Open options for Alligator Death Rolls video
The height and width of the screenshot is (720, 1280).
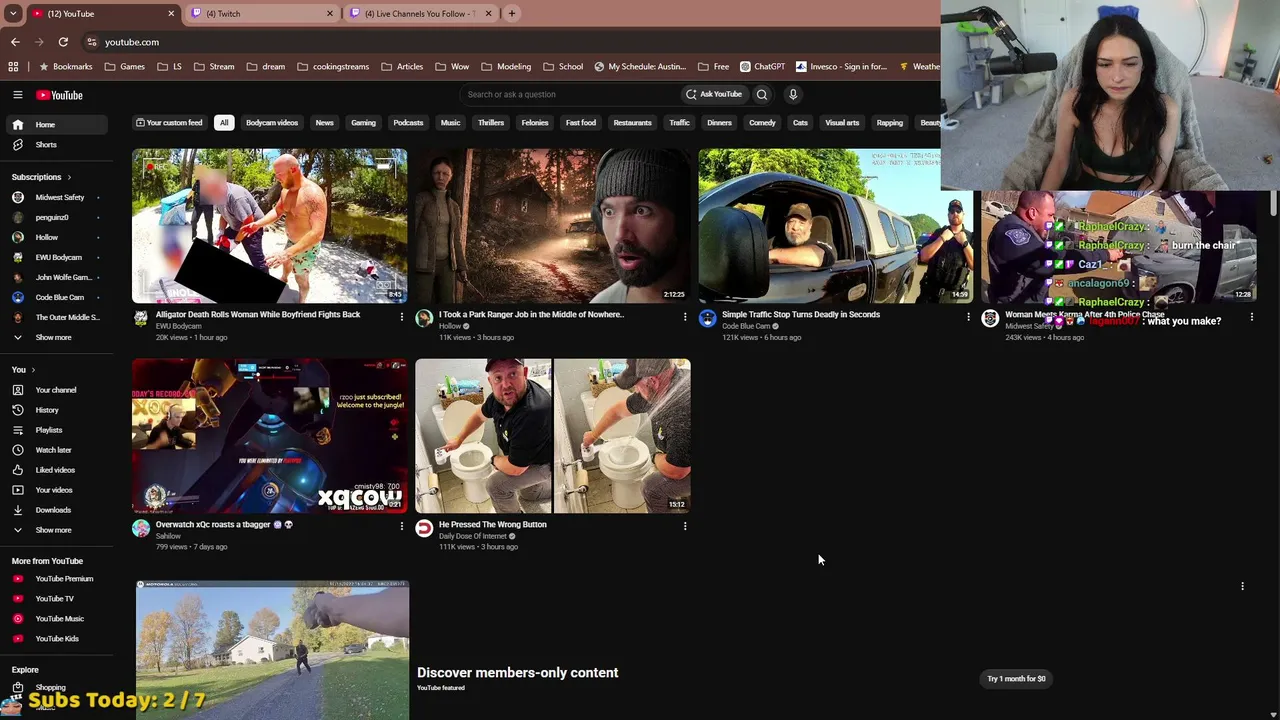pyautogui.click(x=402, y=317)
